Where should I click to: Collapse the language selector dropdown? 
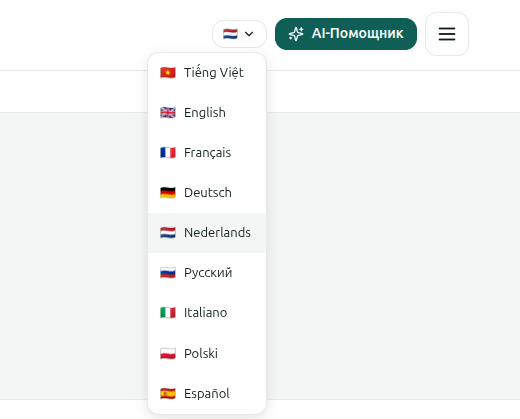[x=239, y=34]
